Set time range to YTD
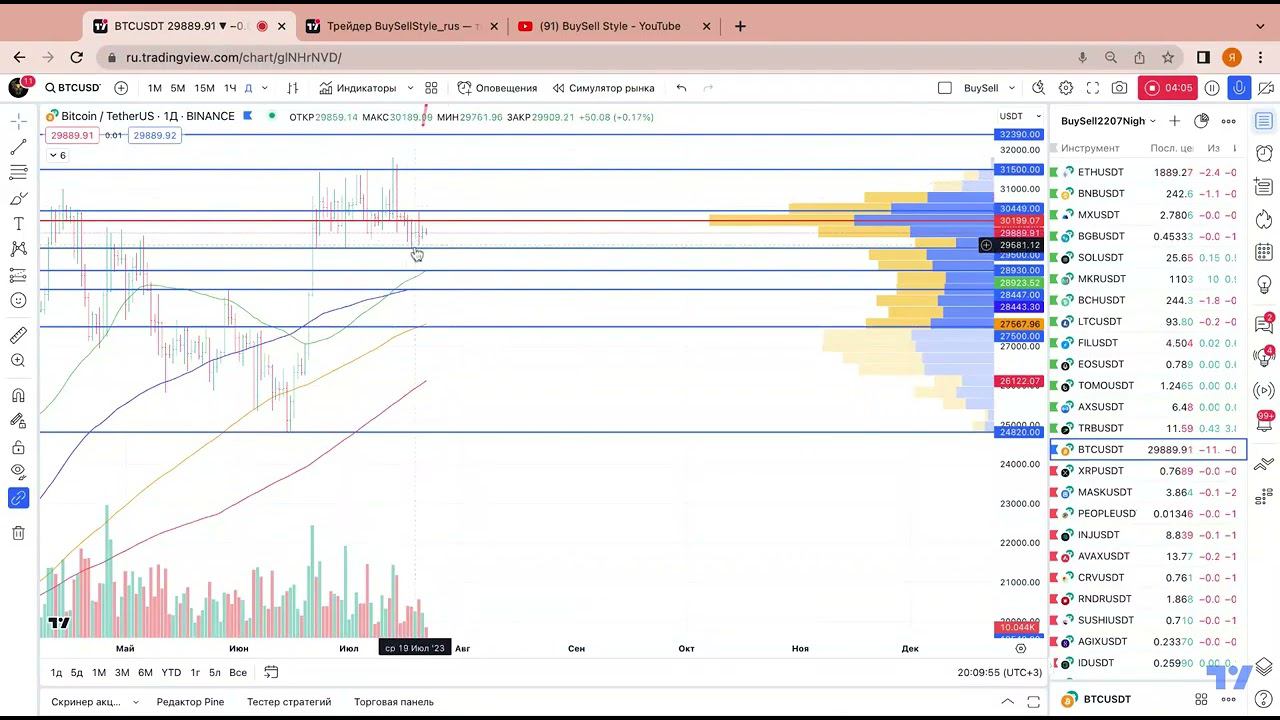Screen dimensions: 1280x720 [171, 673]
